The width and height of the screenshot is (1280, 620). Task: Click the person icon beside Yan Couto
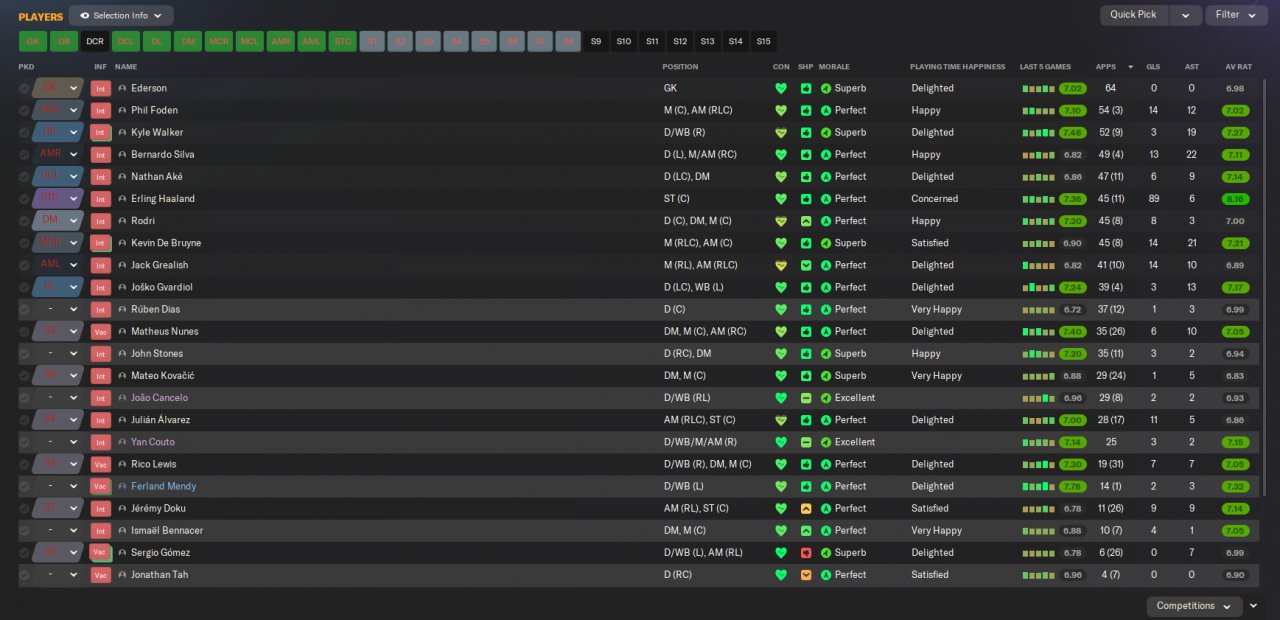[122, 442]
